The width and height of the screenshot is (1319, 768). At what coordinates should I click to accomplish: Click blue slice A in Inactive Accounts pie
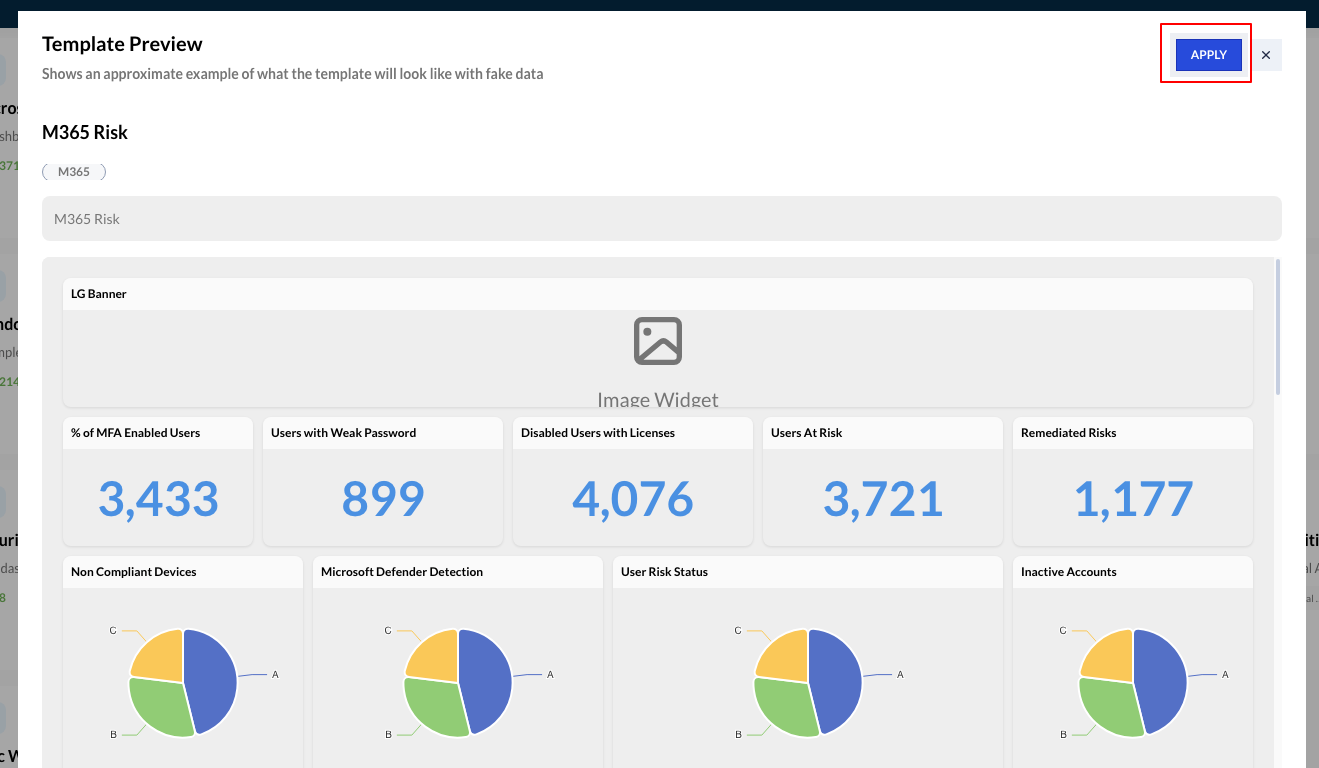point(1162,680)
